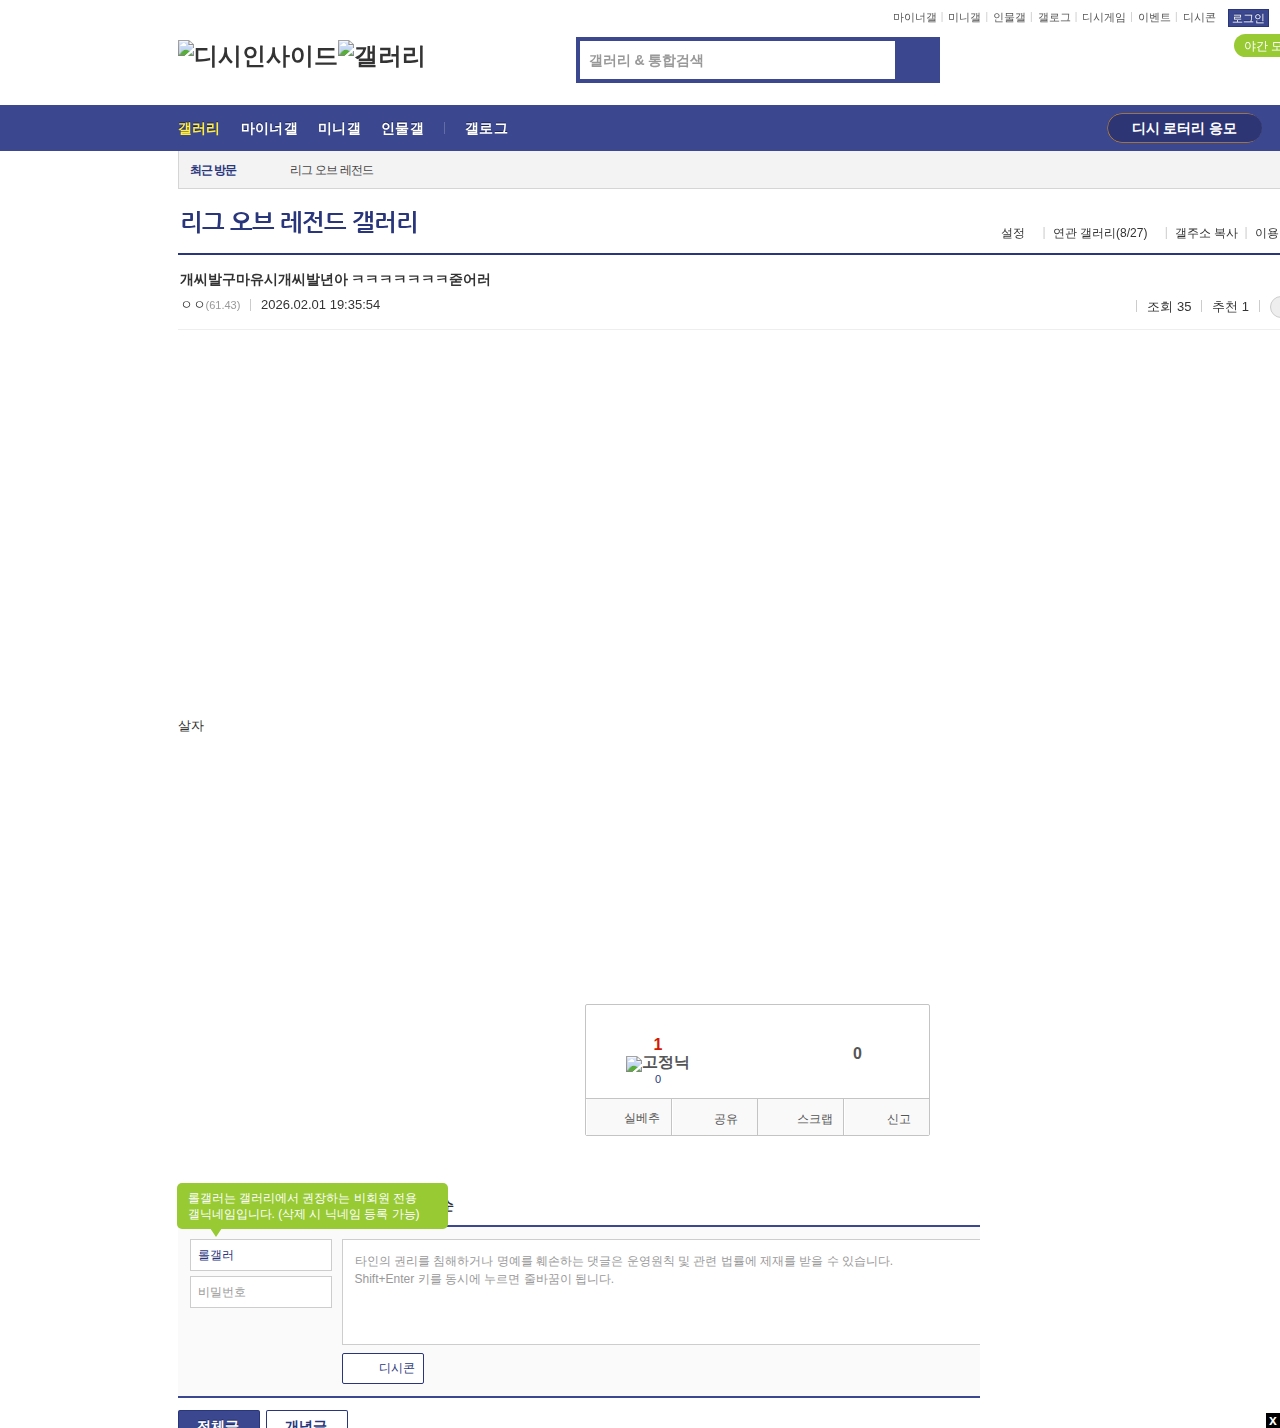The width and height of the screenshot is (1280, 1428).
Task: Close the bottom banner with the black X
Action: pos(1272,1421)
